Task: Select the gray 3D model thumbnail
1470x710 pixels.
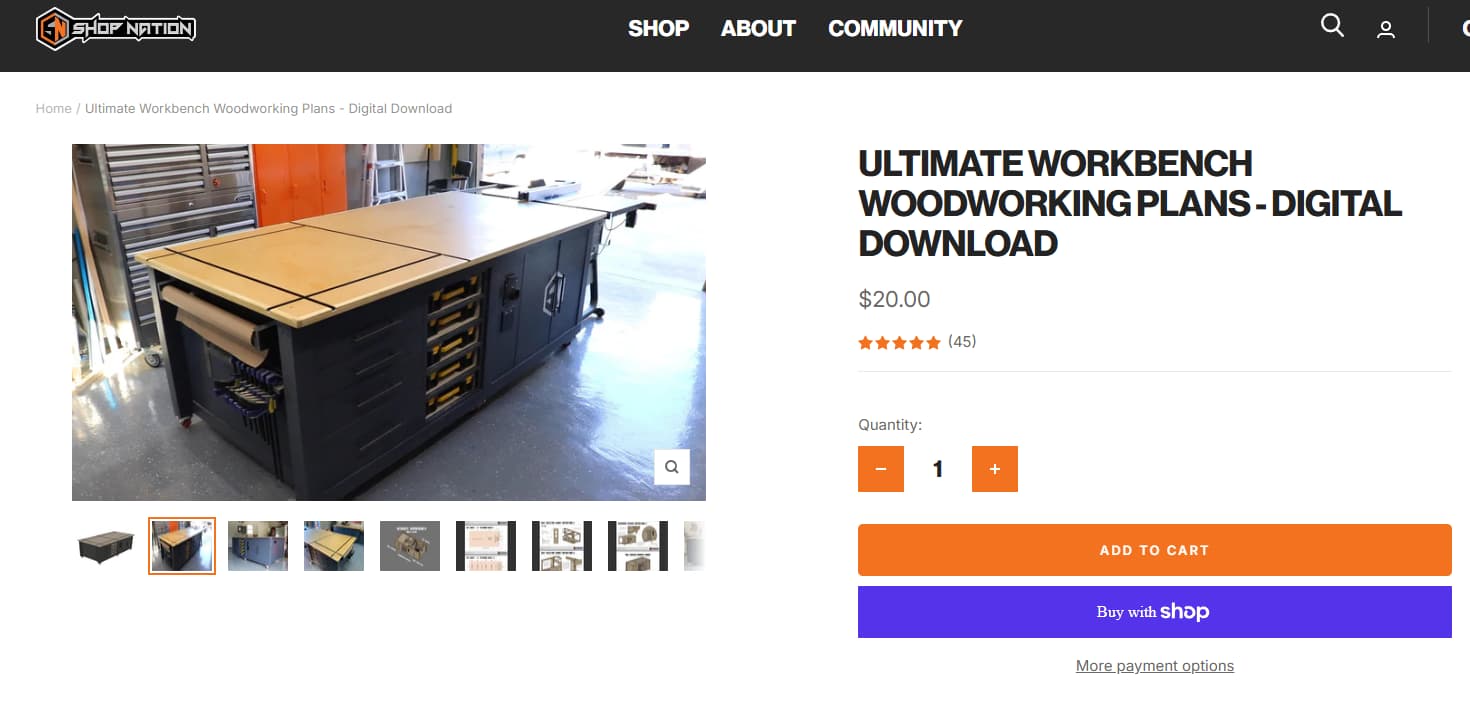Action: click(410, 546)
